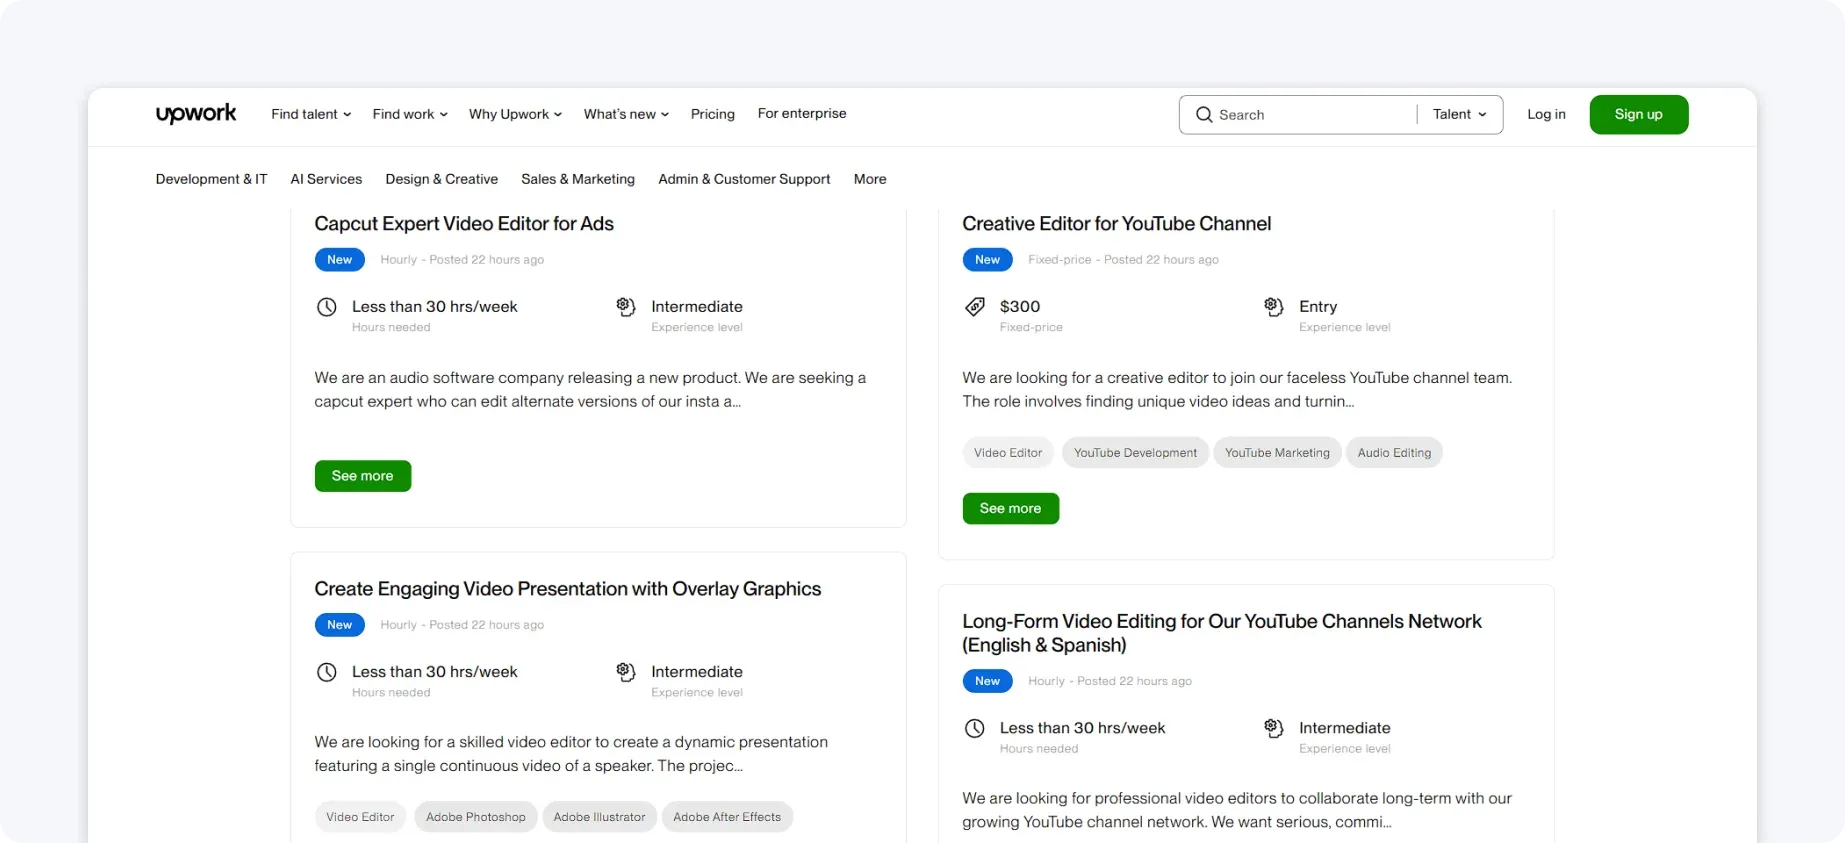Click 'Fixed-price - Posted 22 hours ago' text
The width and height of the screenshot is (1845, 843).
coord(1123,260)
